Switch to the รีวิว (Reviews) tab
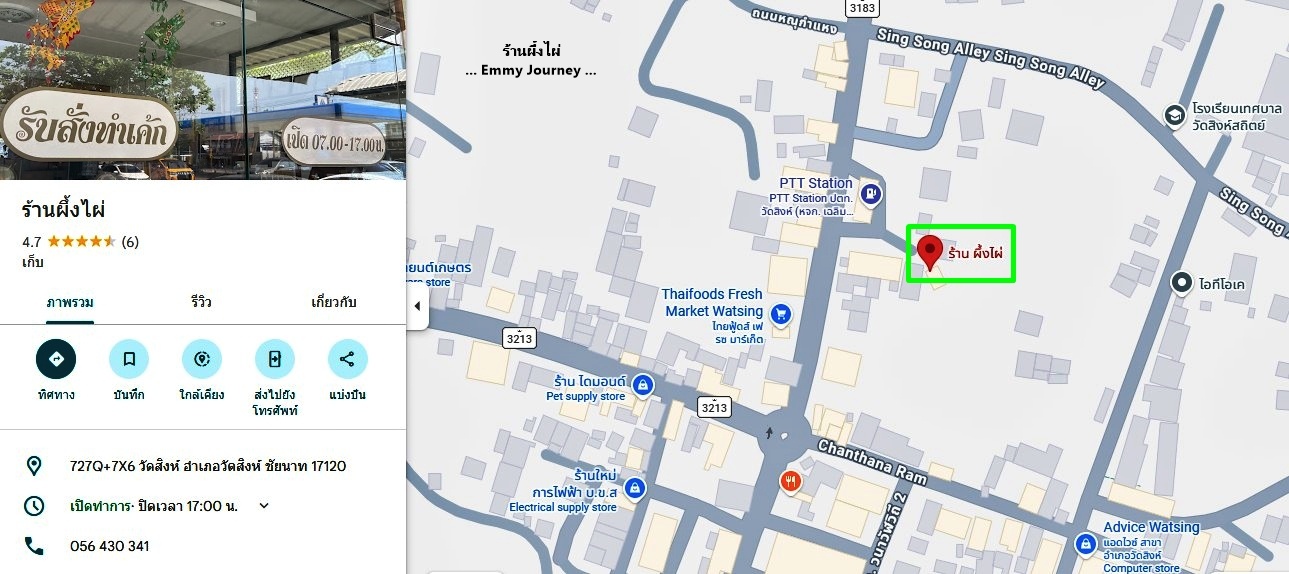This screenshot has width=1289, height=574. point(202,302)
